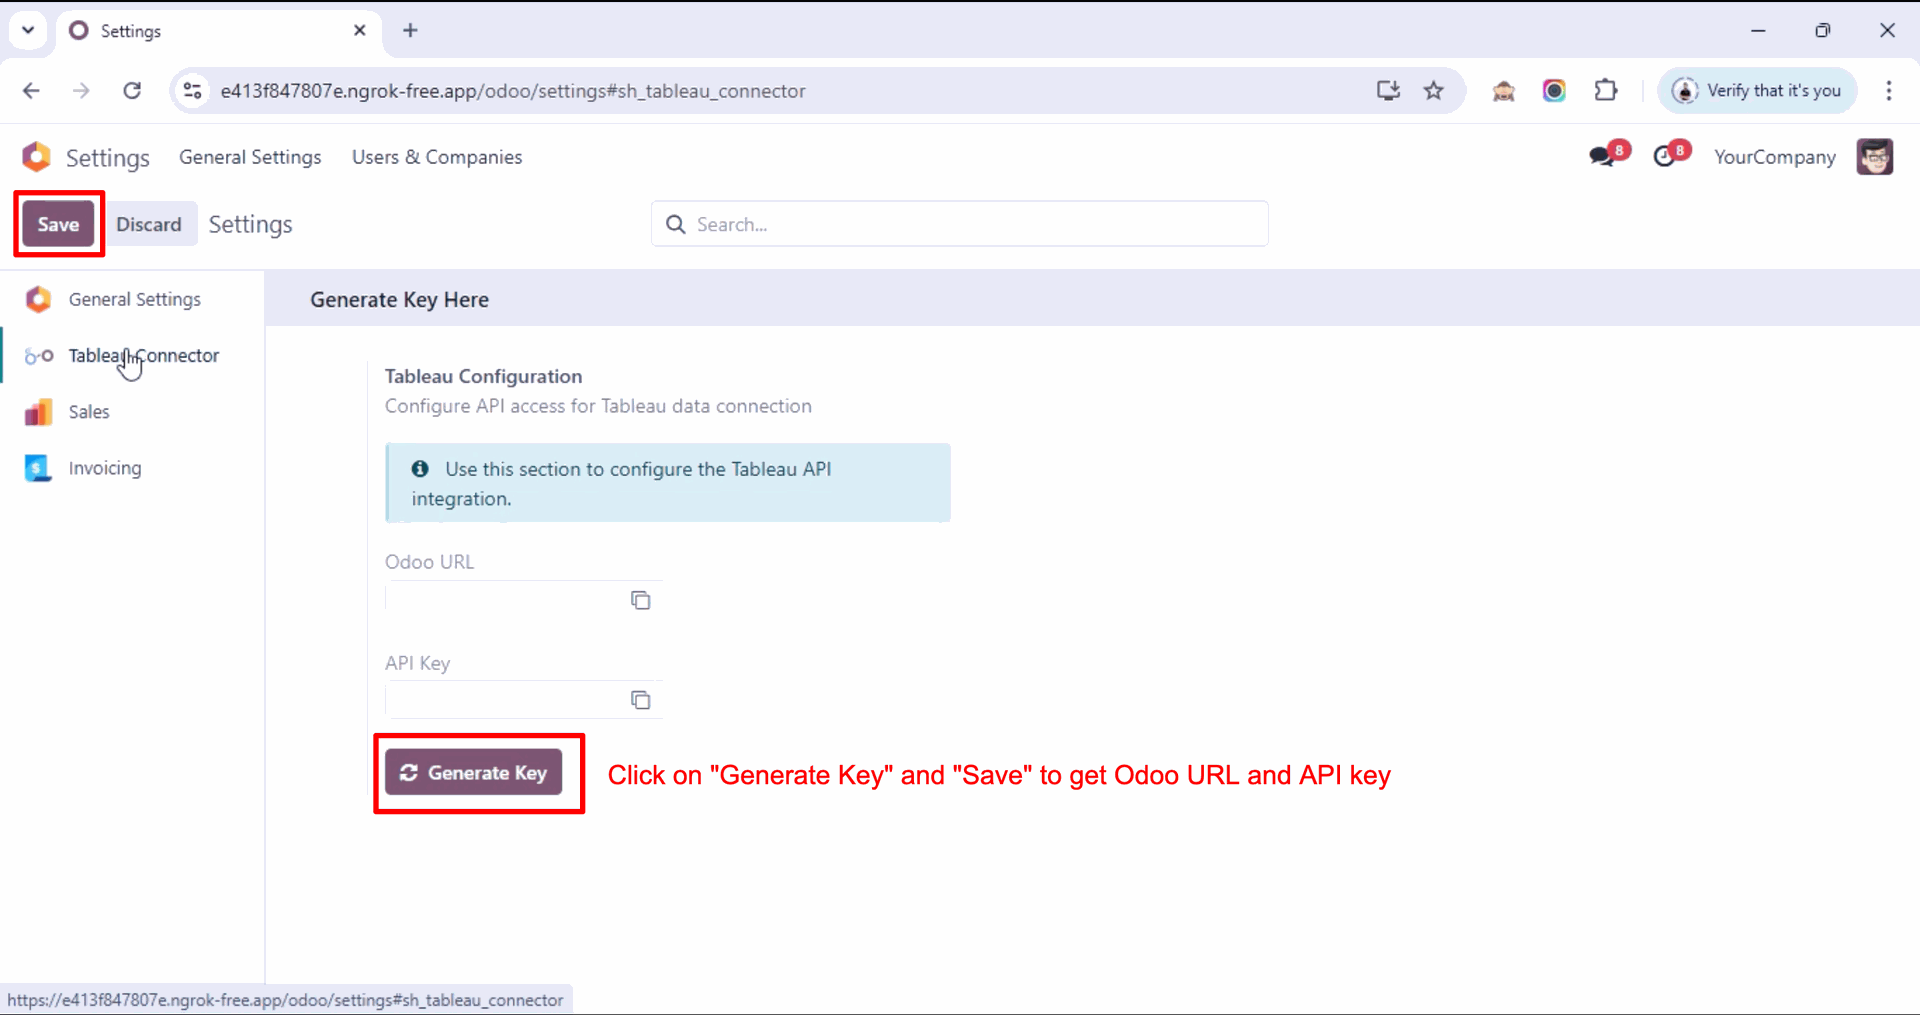
Task: Open the General Settings menu
Action: pyautogui.click(x=250, y=157)
